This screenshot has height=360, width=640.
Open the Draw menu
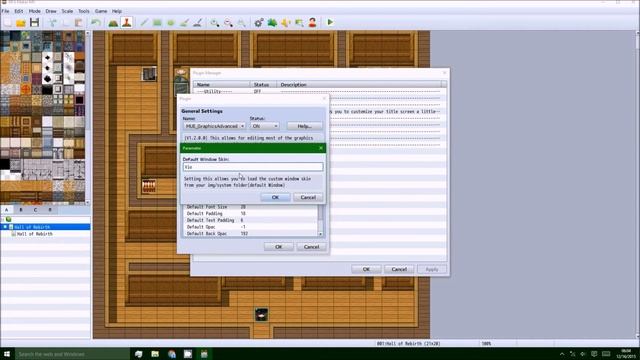click(x=51, y=11)
